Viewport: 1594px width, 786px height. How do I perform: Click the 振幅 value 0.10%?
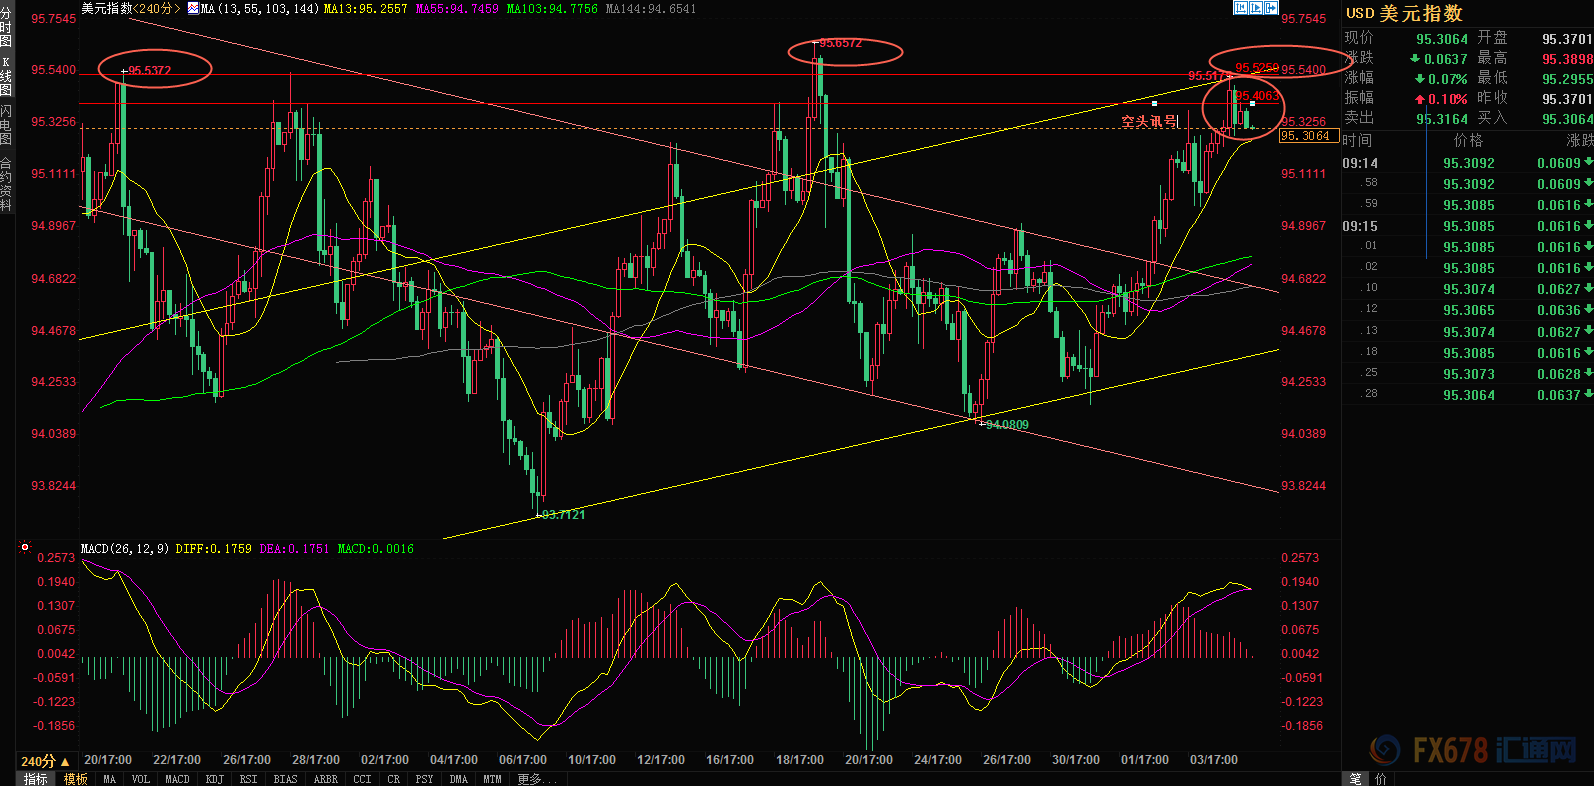point(1441,99)
